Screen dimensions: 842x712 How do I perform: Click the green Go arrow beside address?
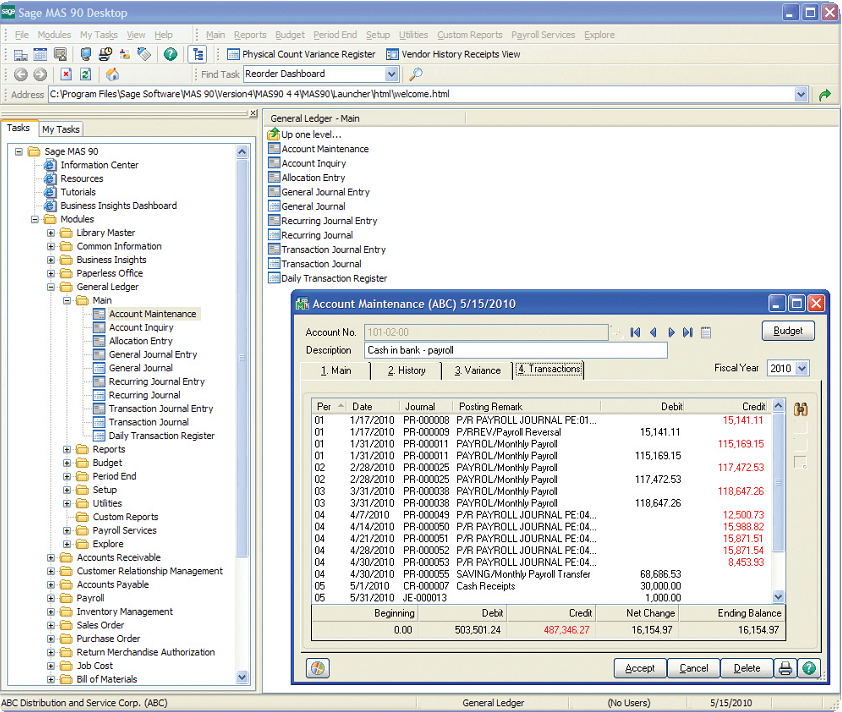[x=825, y=95]
